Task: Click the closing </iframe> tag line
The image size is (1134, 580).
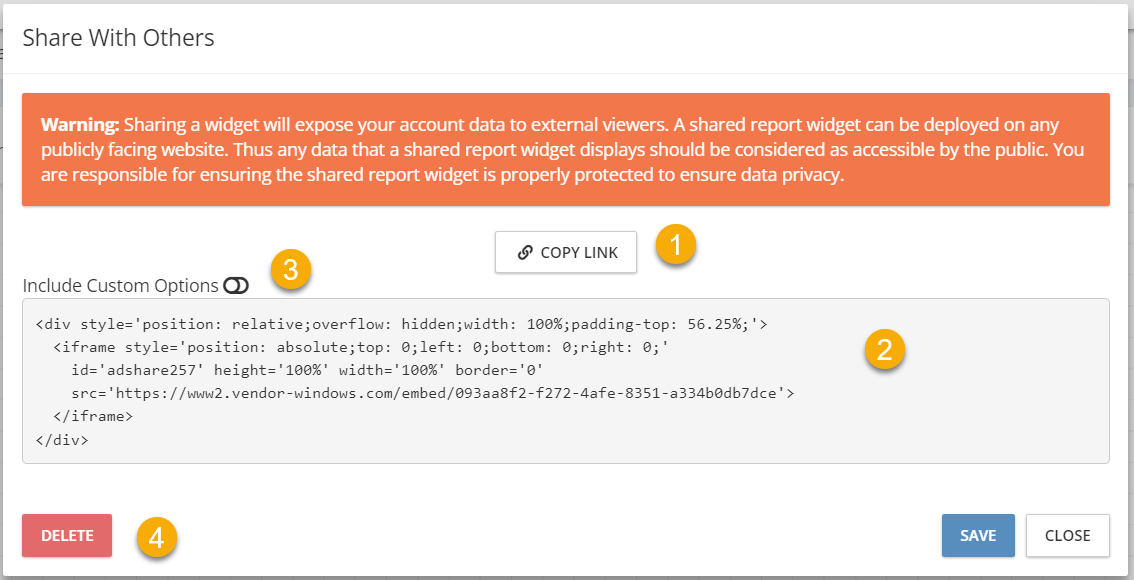Action: [93, 417]
